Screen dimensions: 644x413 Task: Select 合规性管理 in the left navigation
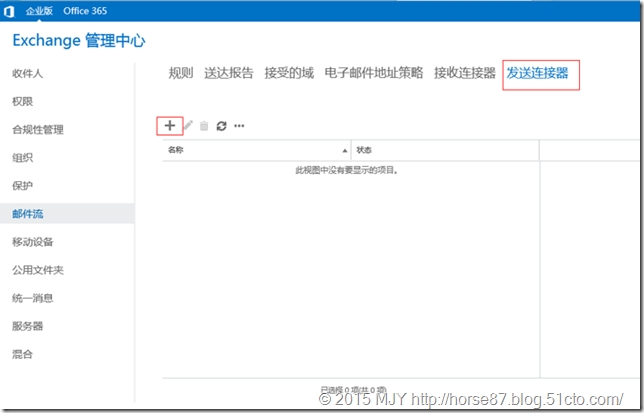(x=38, y=130)
